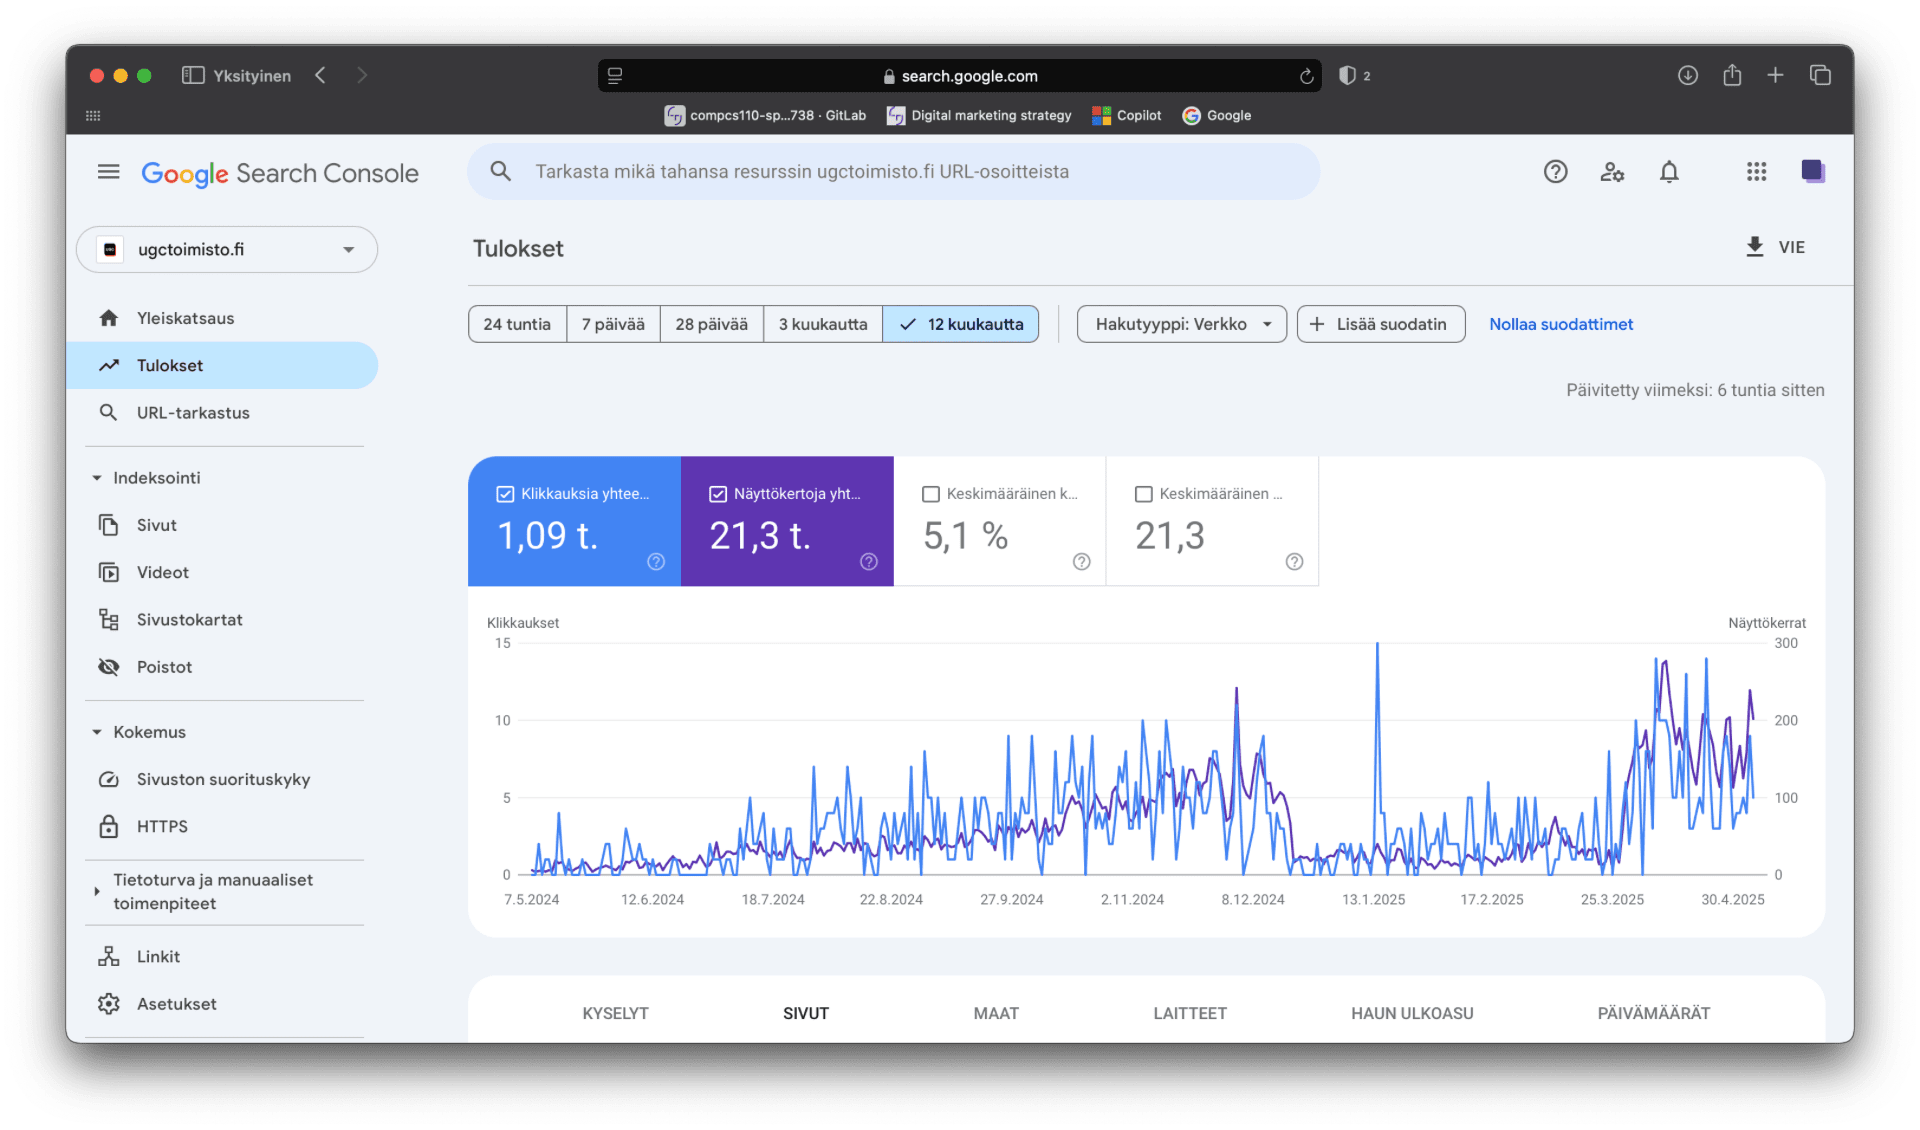The width and height of the screenshot is (1920, 1130).
Task: Click the URL inspection search field
Action: tap(893, 172)
